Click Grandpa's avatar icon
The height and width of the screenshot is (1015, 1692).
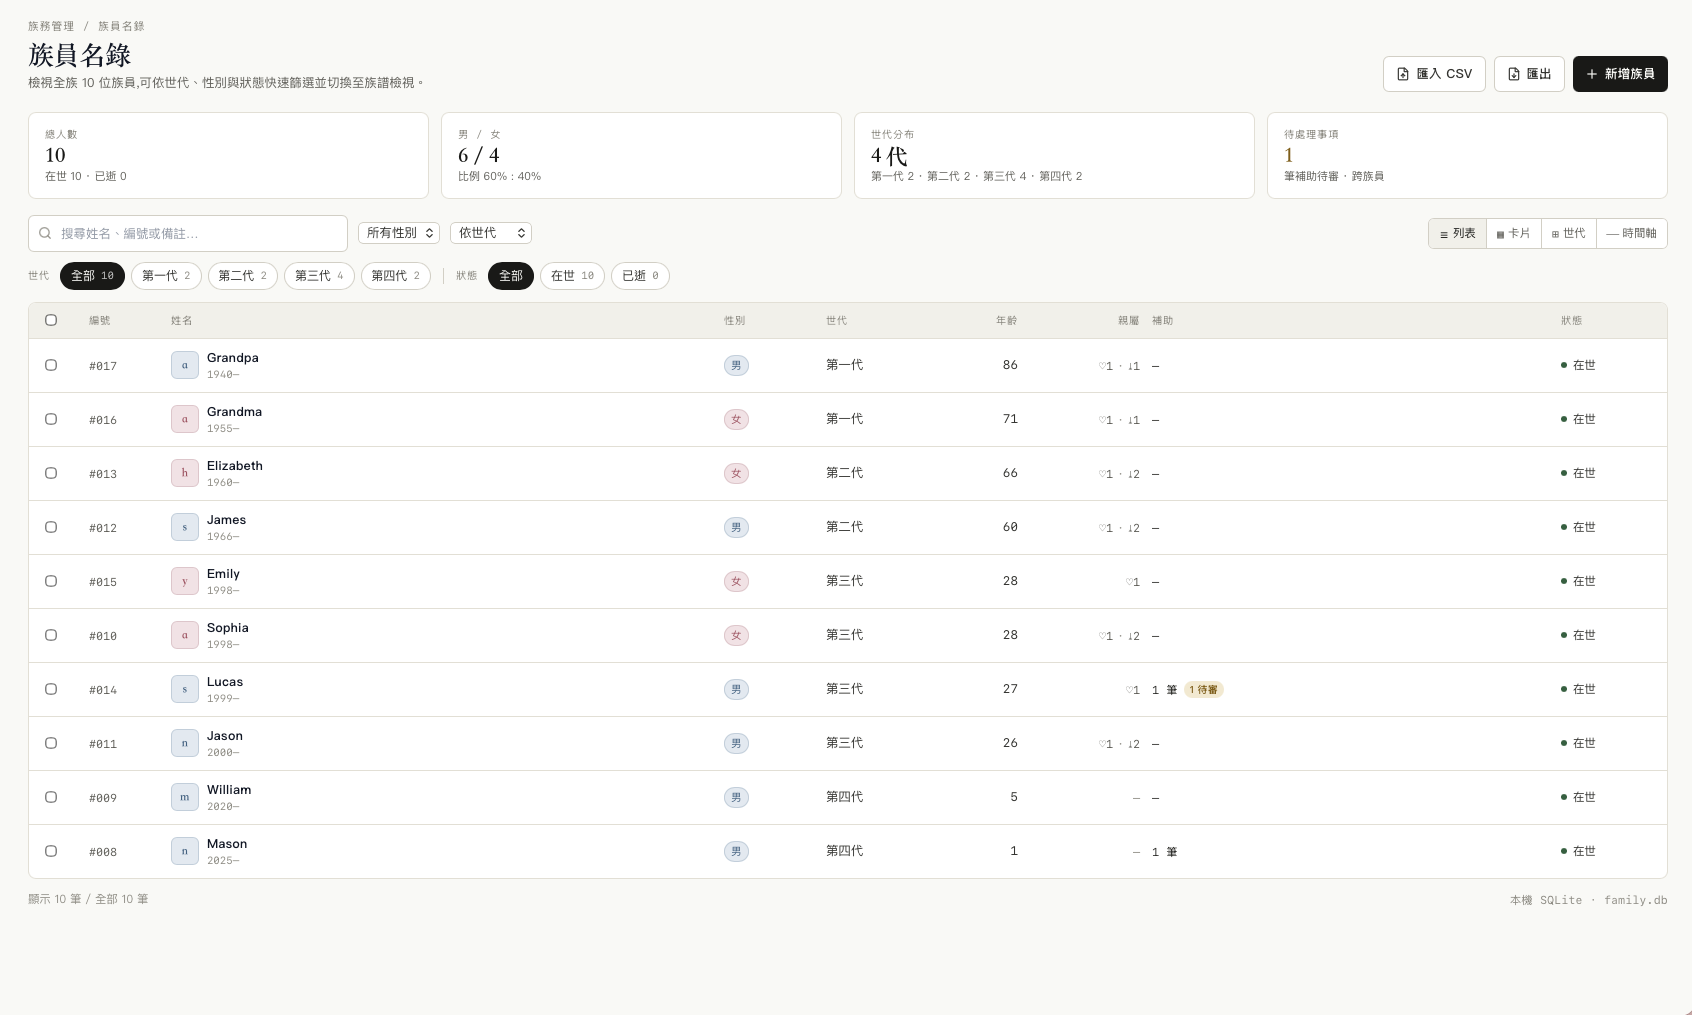tap(185, 365)
